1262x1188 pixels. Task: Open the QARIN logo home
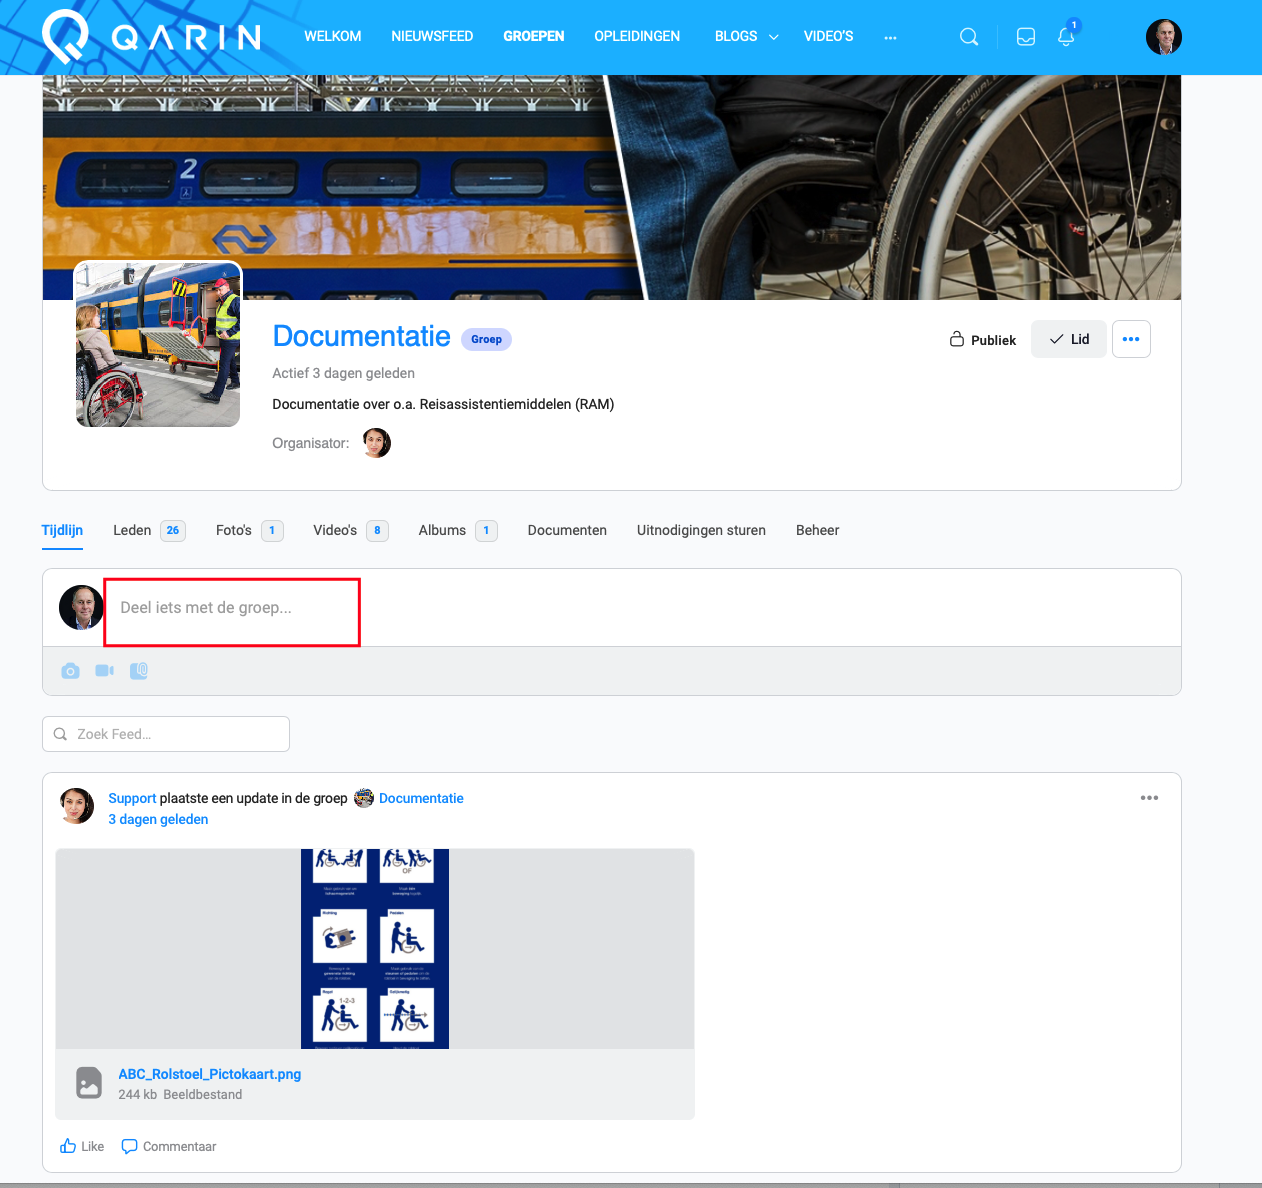150,37
